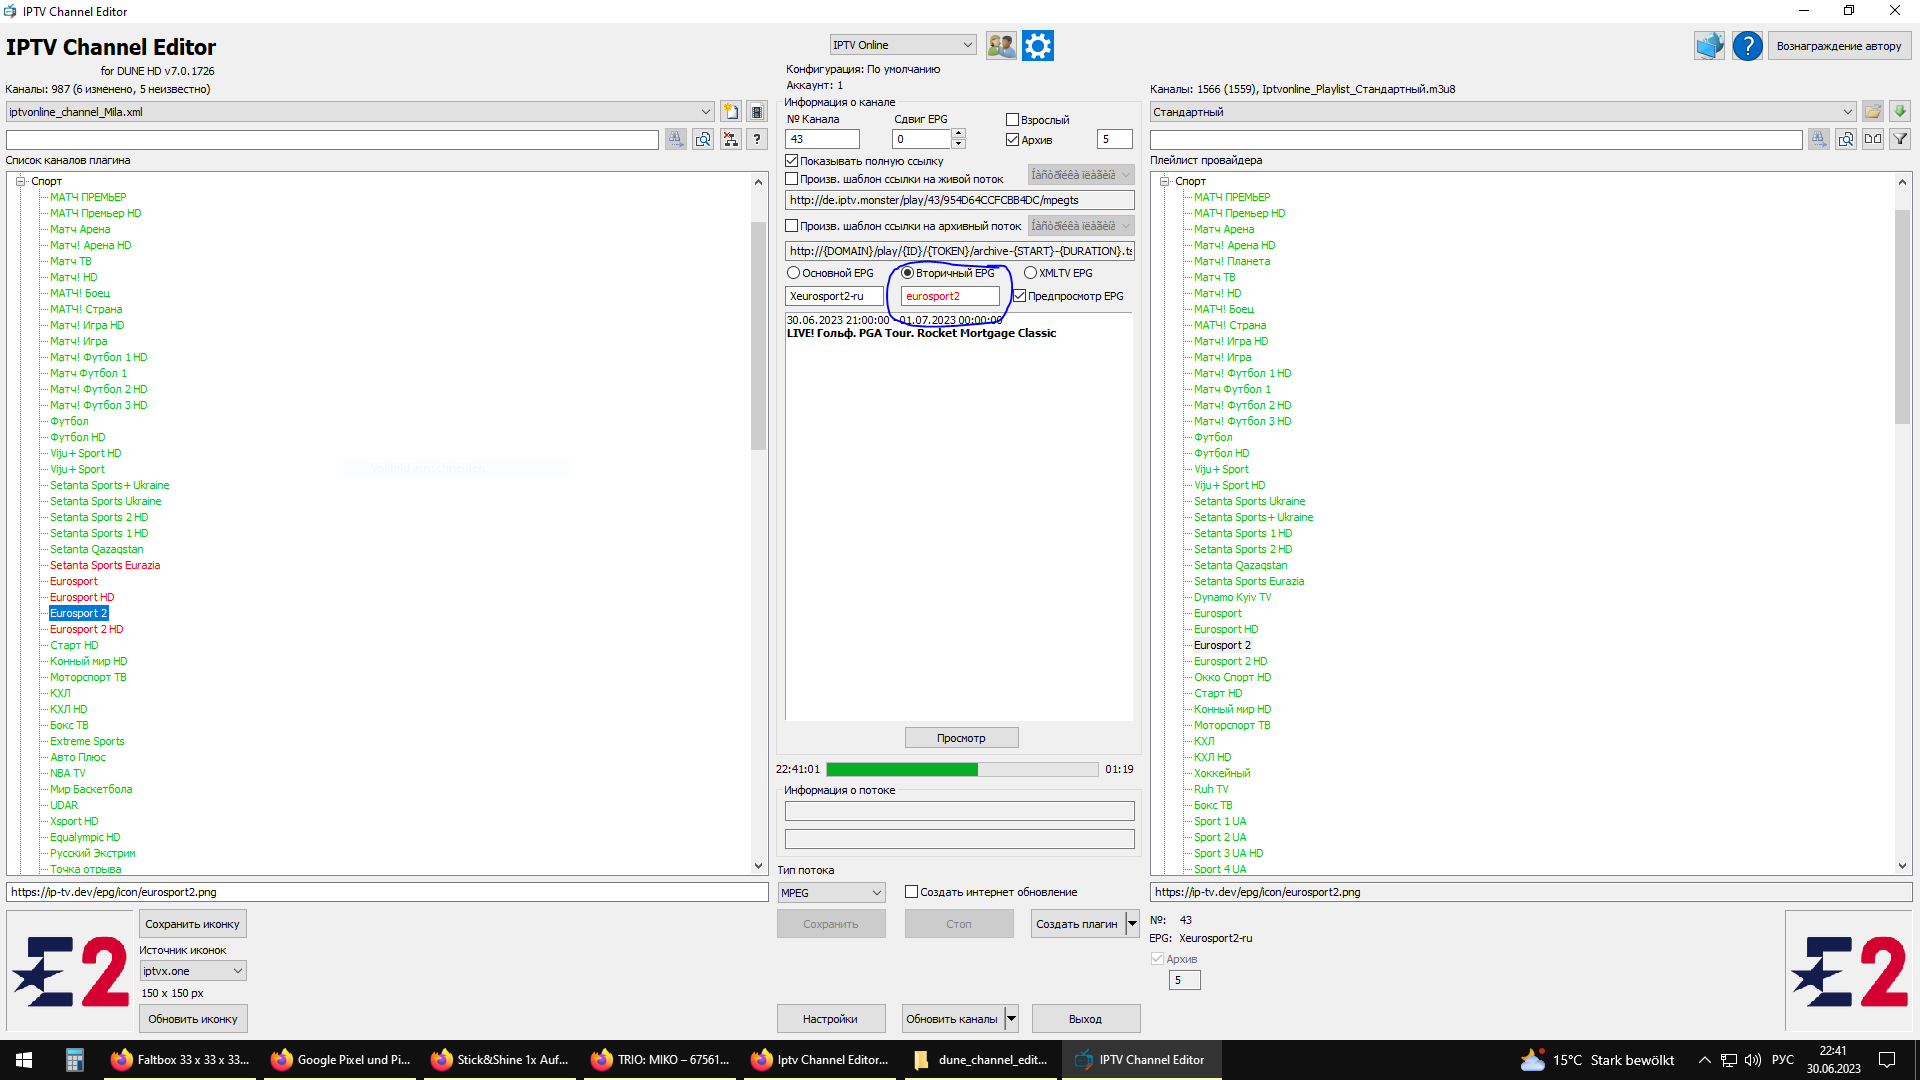Click the find next binoculars icon in the left panel

click(676, 139)
